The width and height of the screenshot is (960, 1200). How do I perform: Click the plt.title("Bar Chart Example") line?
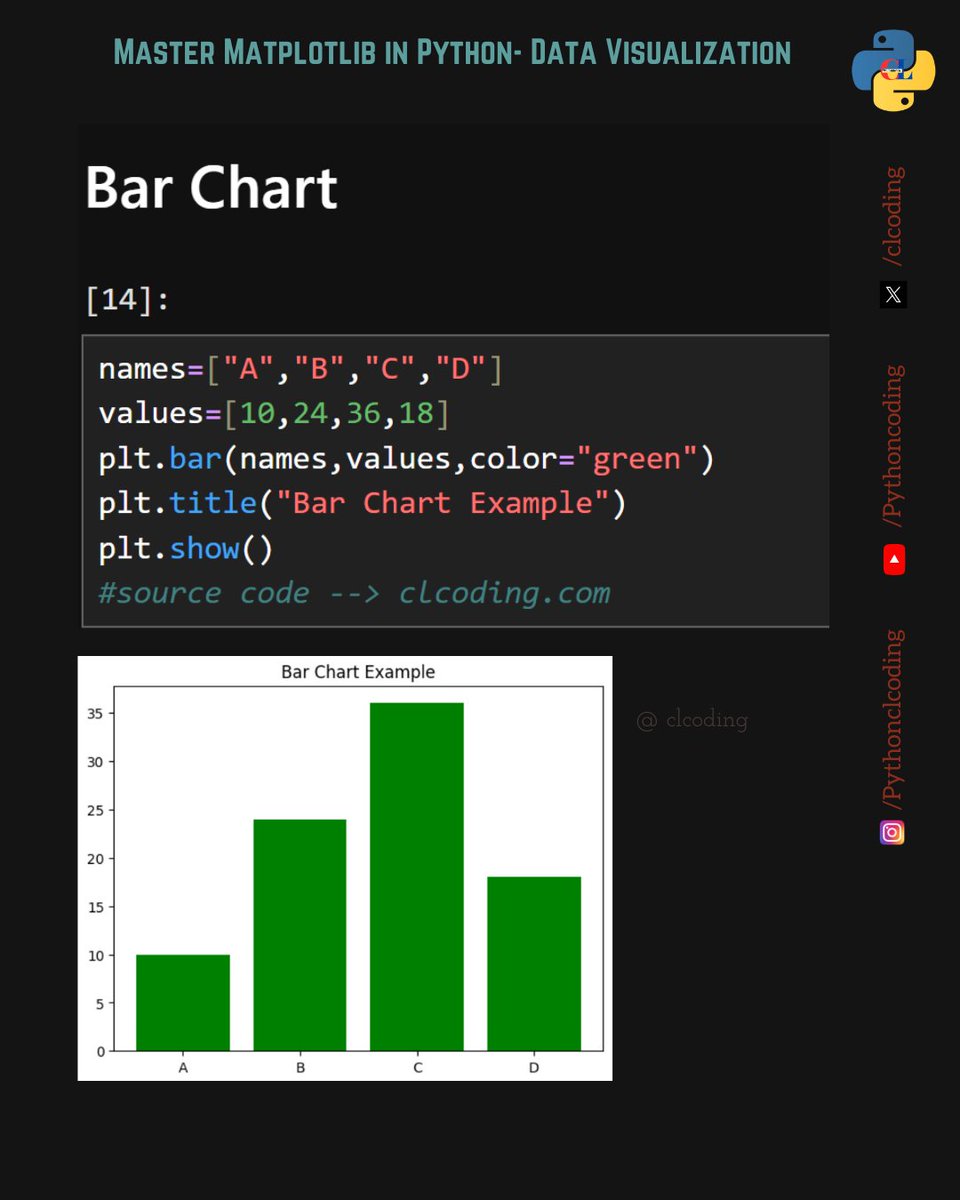(x=362, y=502)
